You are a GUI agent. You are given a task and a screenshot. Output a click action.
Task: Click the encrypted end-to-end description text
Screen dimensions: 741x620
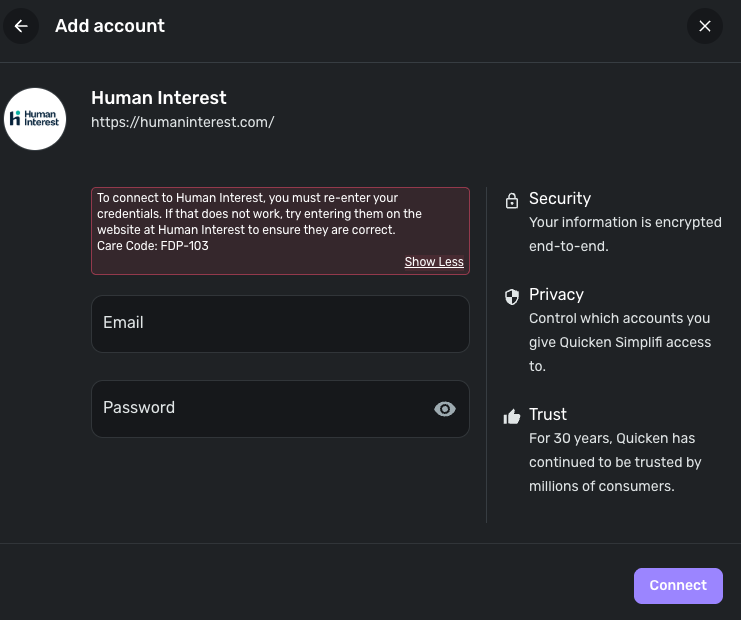pos(625,234)
